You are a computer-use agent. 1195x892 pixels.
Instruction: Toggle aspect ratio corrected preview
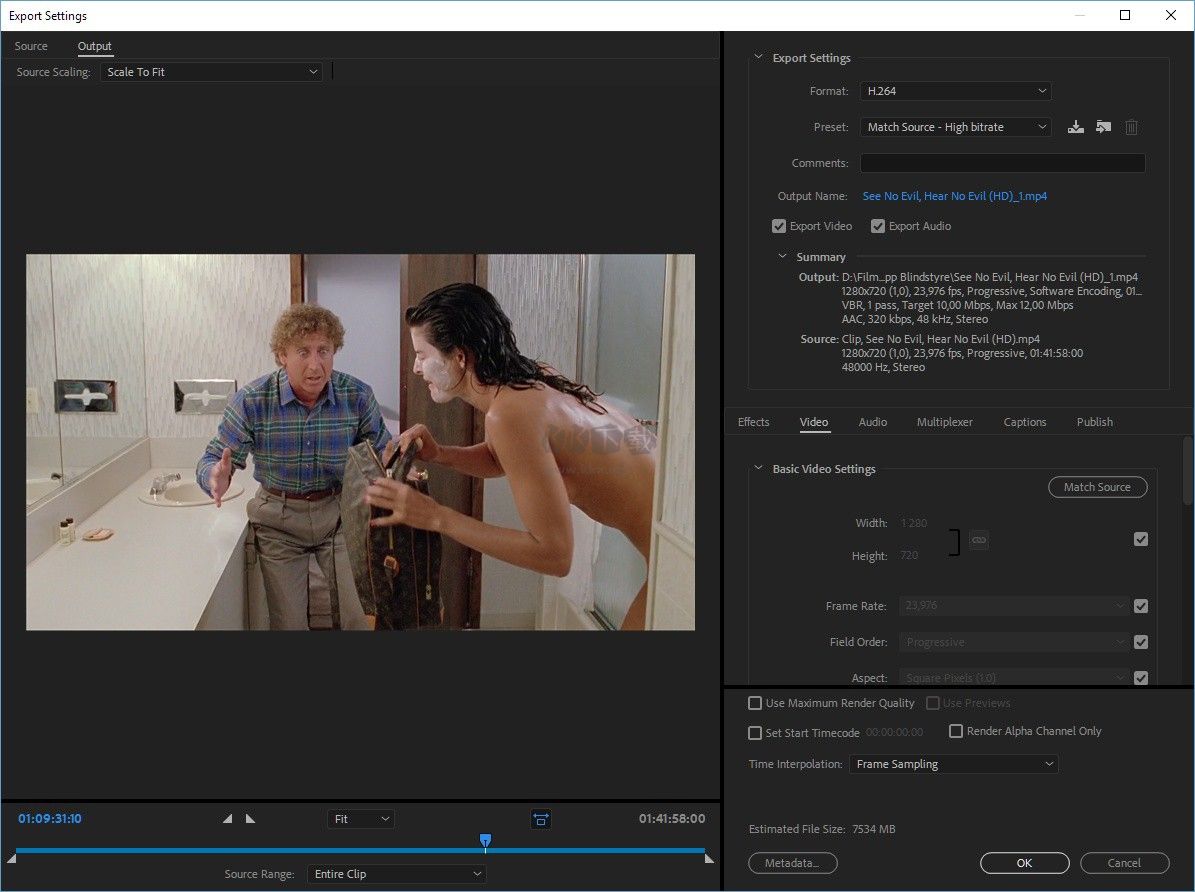point(541,819)
